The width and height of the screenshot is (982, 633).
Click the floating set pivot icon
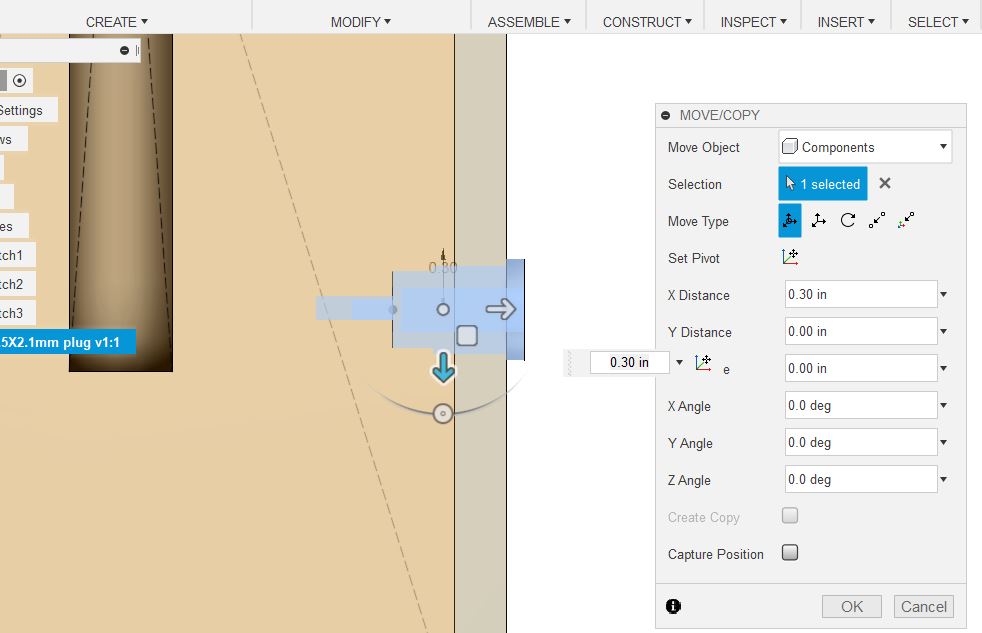click(703, 363)
